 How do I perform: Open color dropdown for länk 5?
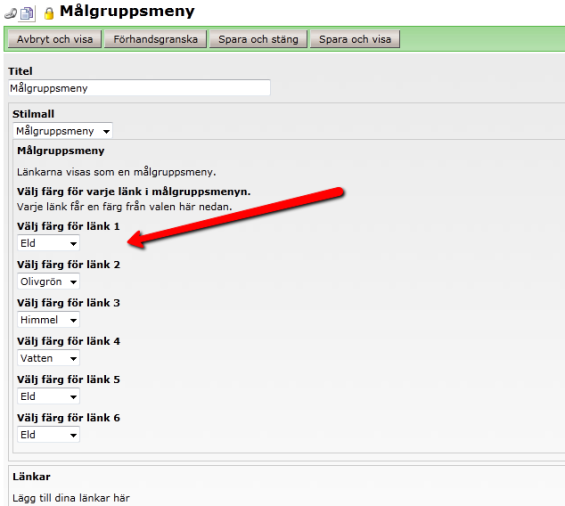(x=48, y=396)
